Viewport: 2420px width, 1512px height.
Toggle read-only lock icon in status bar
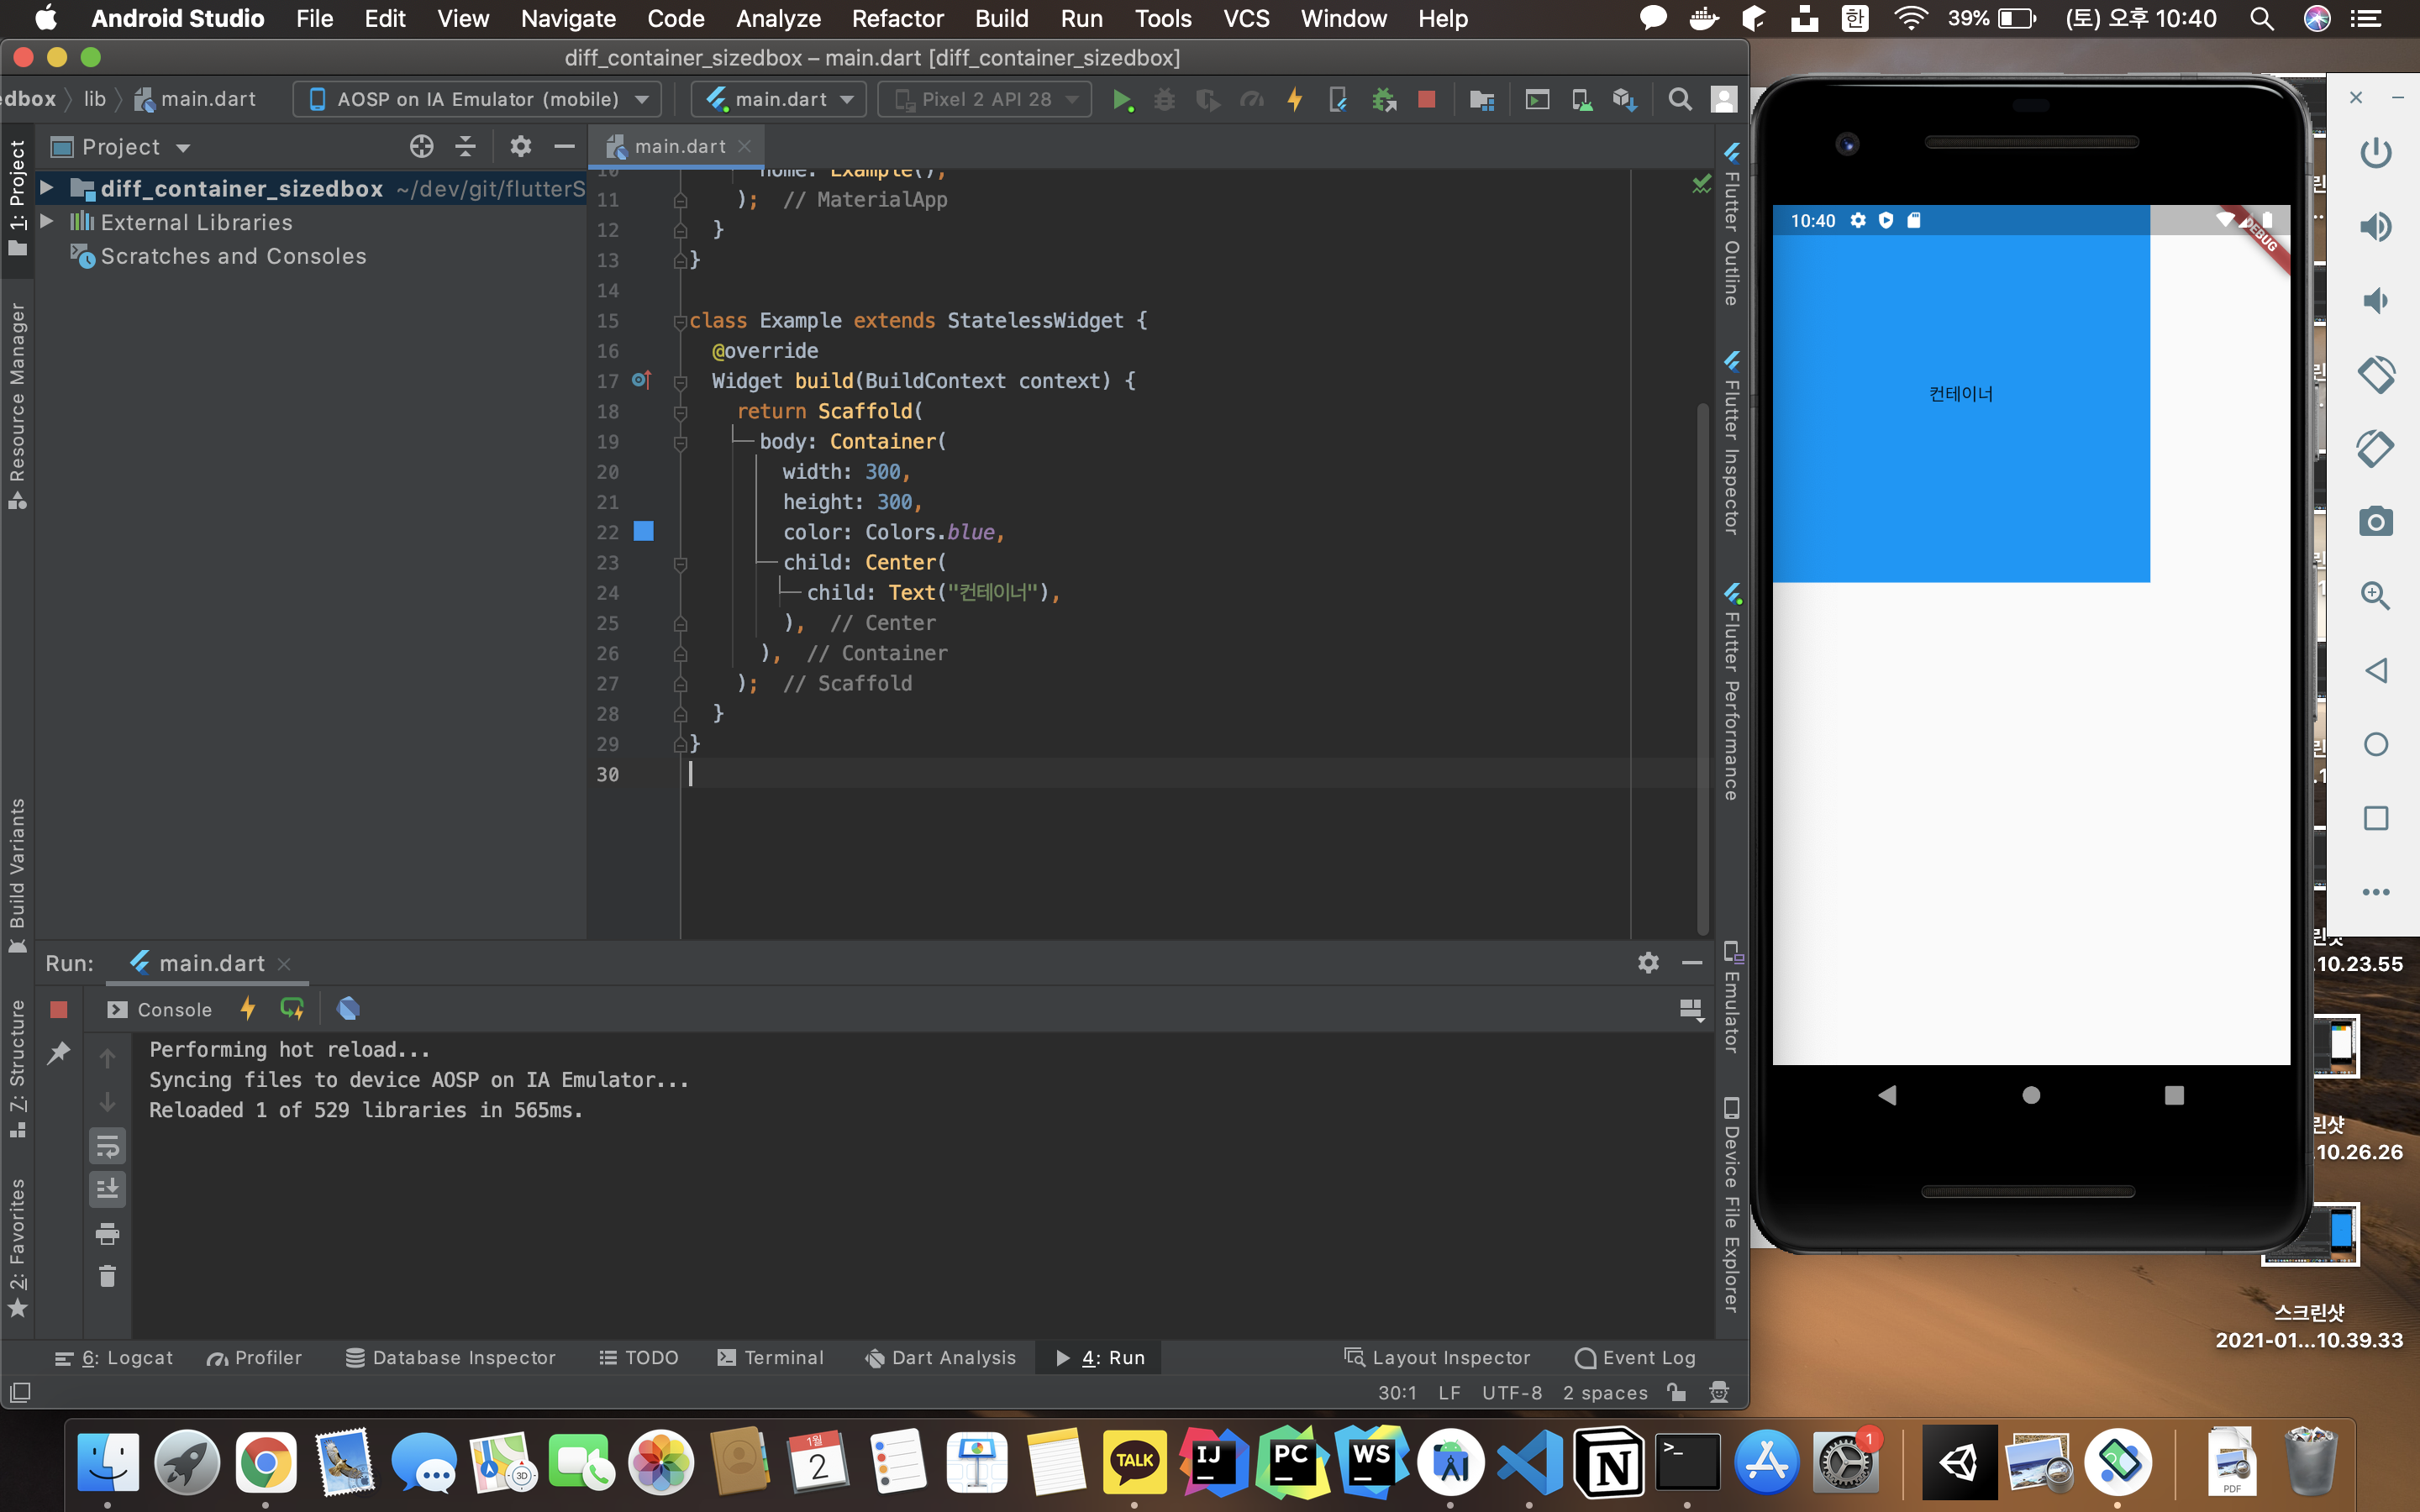click(1677, 1392)
